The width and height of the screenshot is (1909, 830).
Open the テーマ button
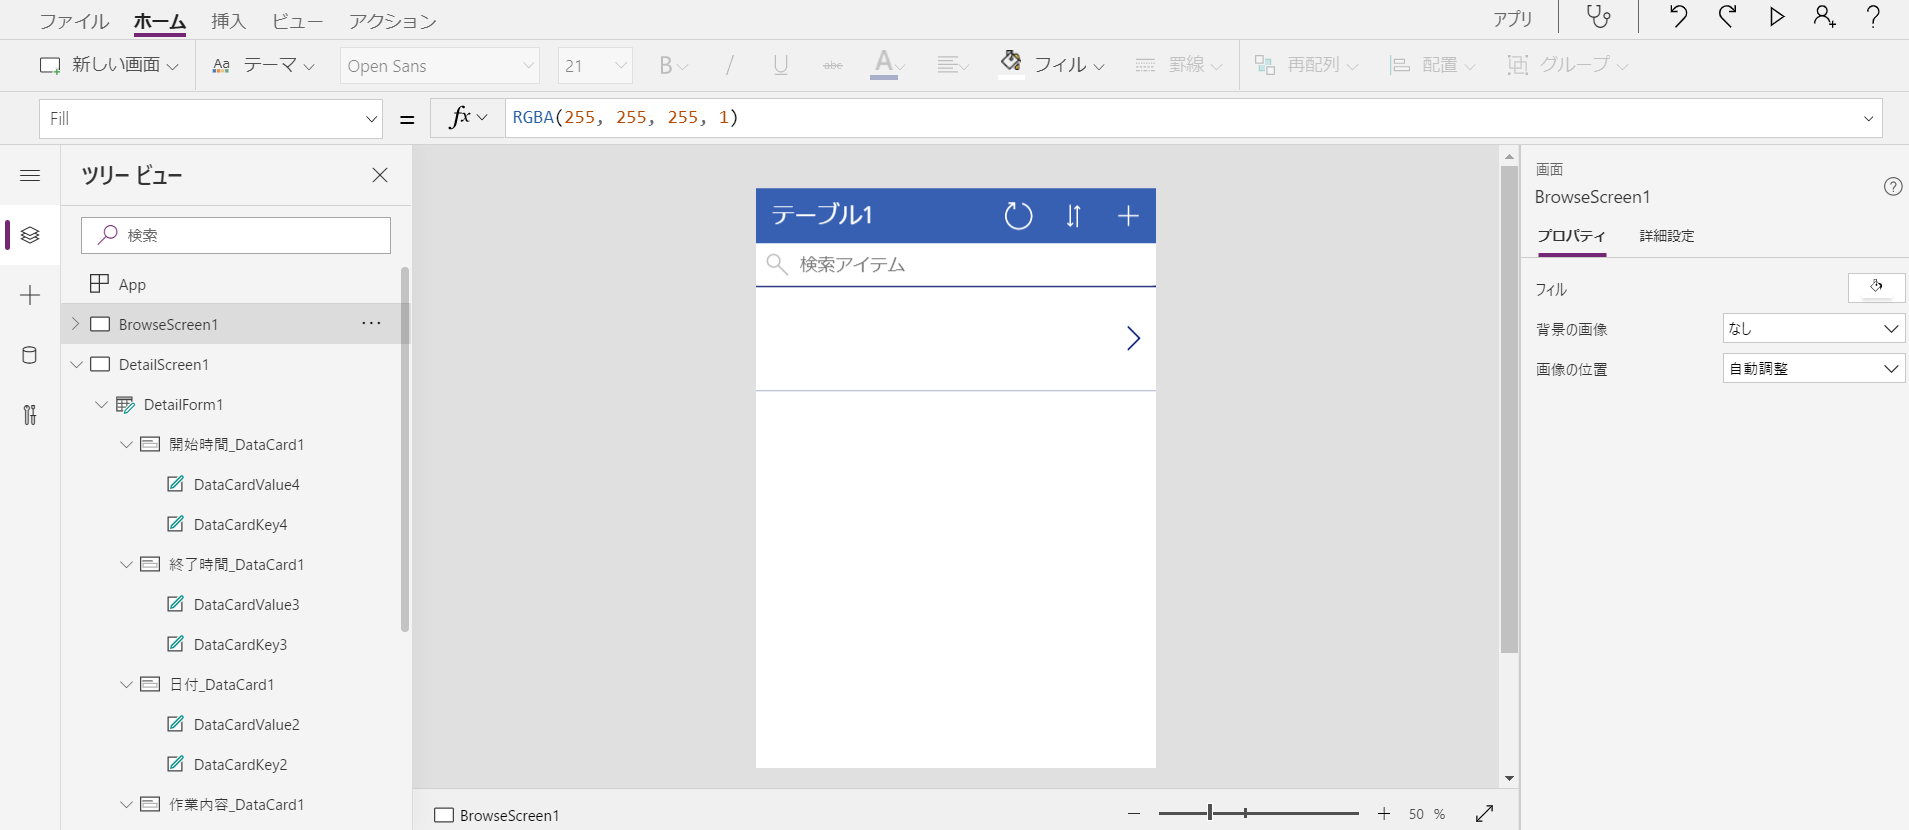tap(264, 66)
